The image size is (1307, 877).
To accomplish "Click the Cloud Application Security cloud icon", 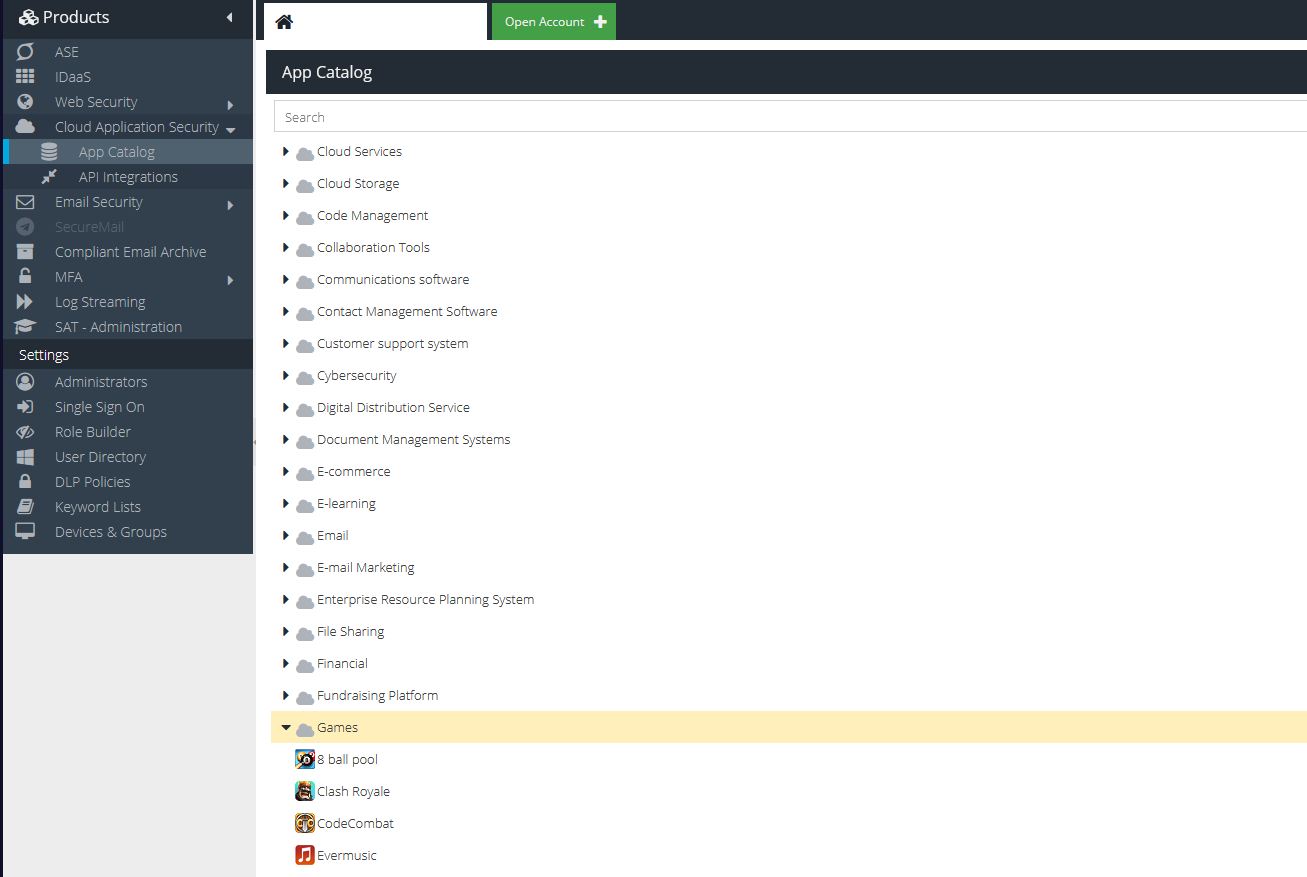I will pos(25,127).
